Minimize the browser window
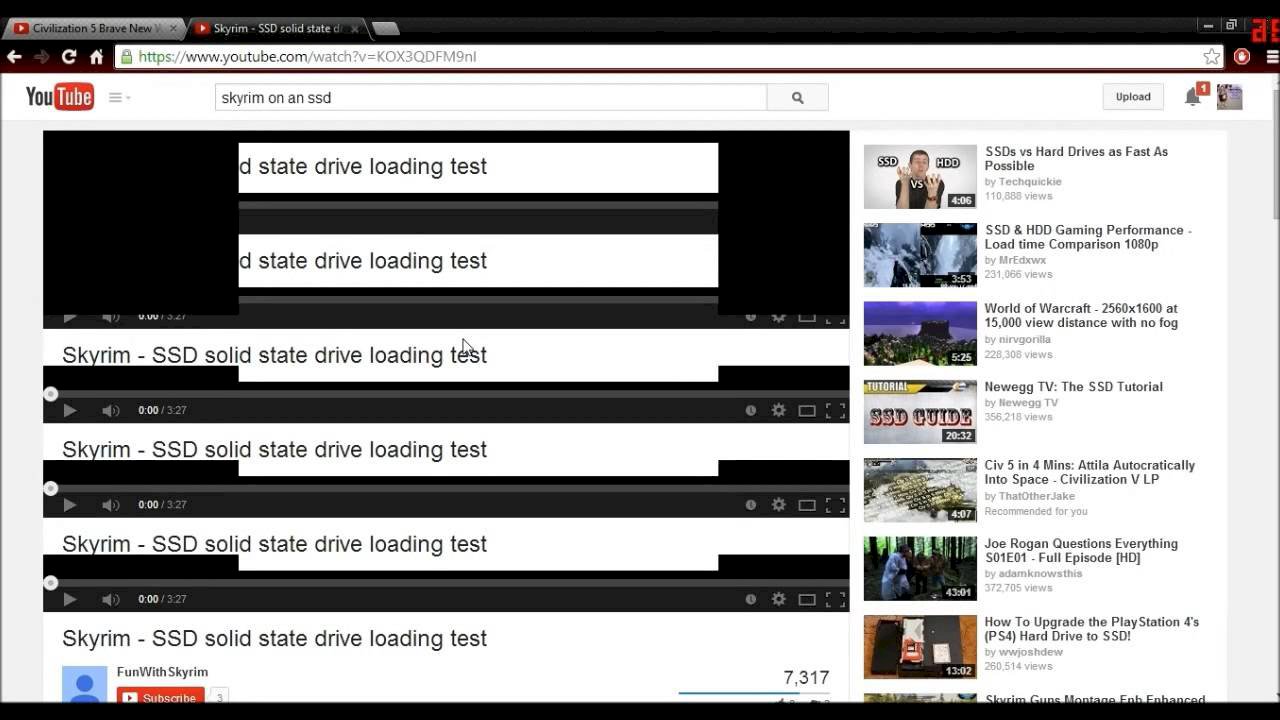The image size is (1280, 720). click(1209, 27)
